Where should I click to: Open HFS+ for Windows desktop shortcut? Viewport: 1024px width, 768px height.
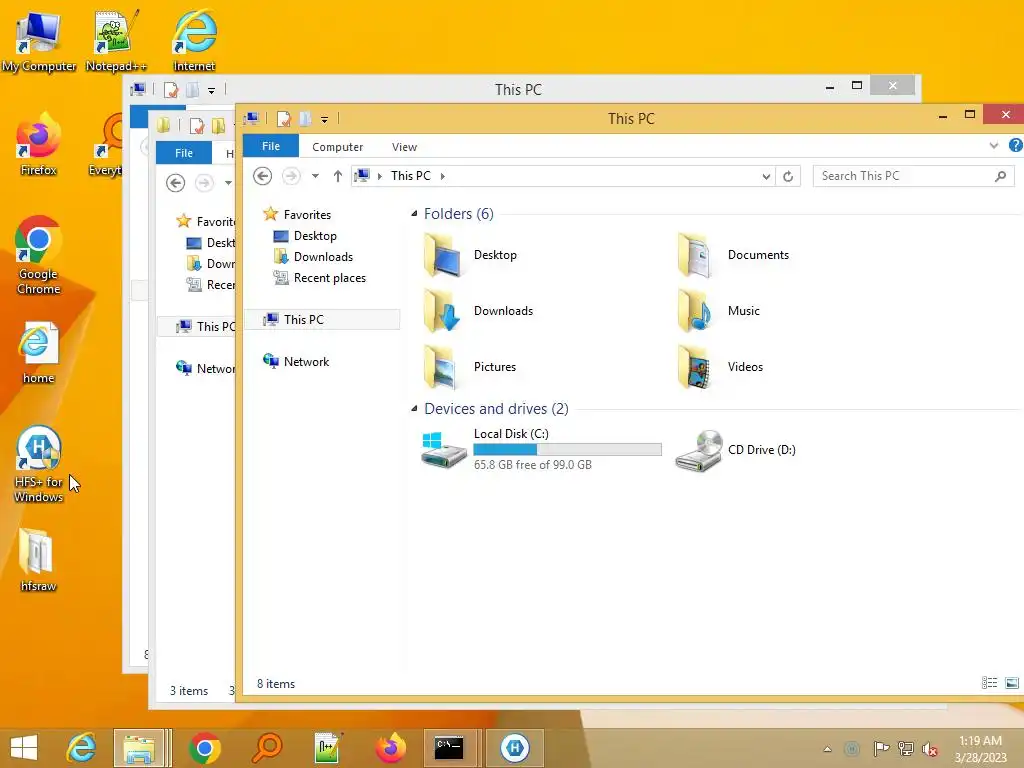(x=39, y=464)
